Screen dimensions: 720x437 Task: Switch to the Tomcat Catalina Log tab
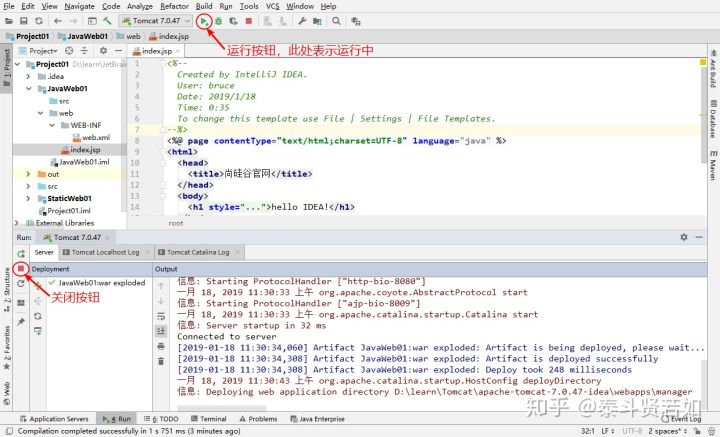pos(197,253)
